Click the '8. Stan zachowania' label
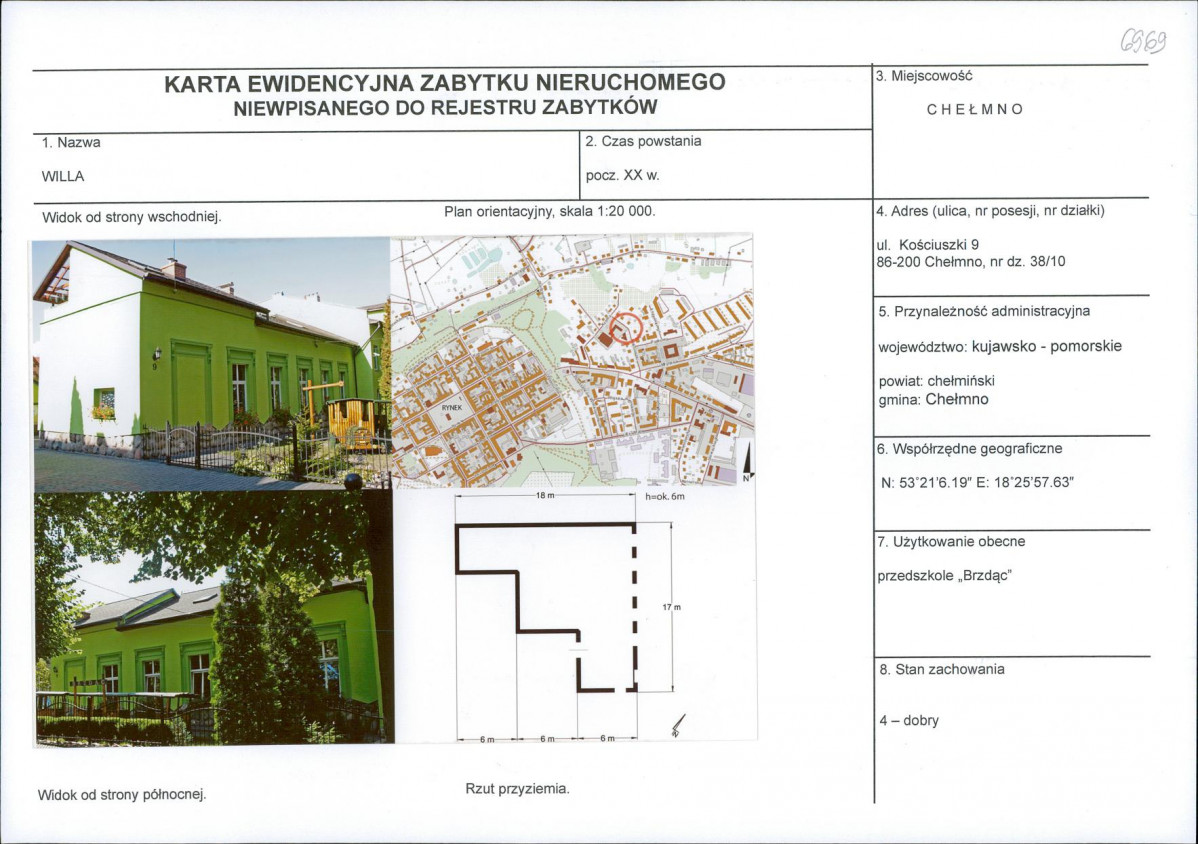 pyautogui.click(x=941, y=670)
